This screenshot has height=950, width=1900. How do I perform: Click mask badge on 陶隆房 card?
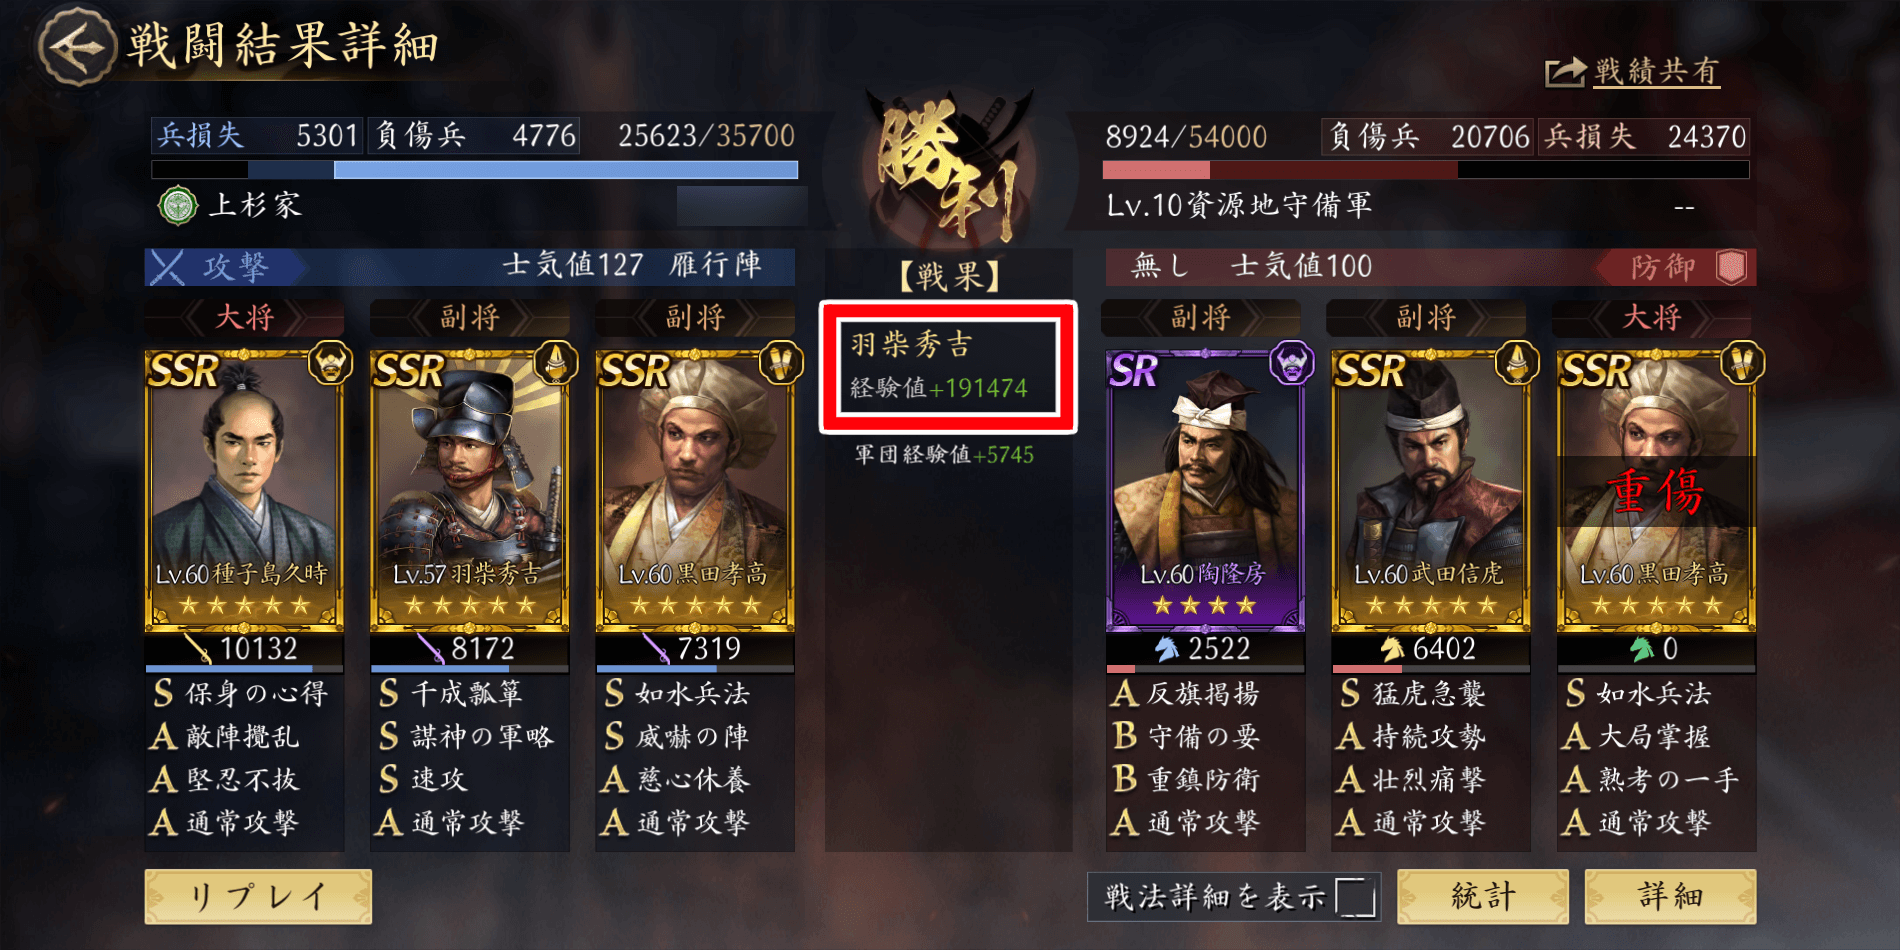(1291, 363)
